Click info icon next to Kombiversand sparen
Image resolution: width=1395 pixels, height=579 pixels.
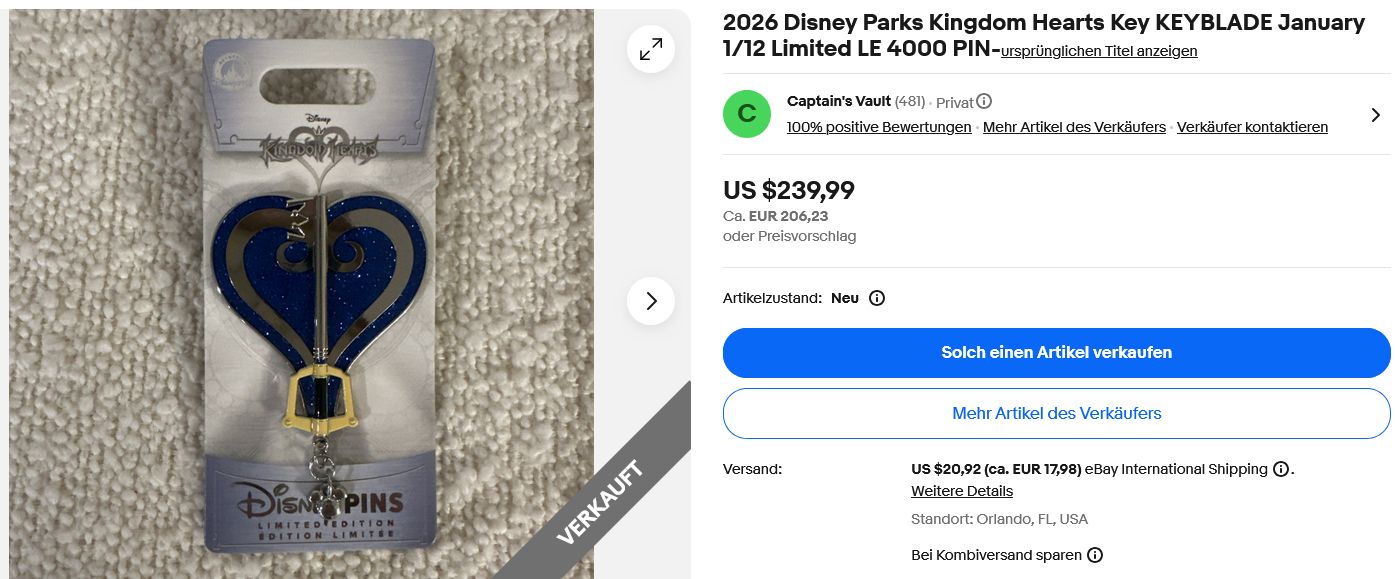(x=1095, y=555)
